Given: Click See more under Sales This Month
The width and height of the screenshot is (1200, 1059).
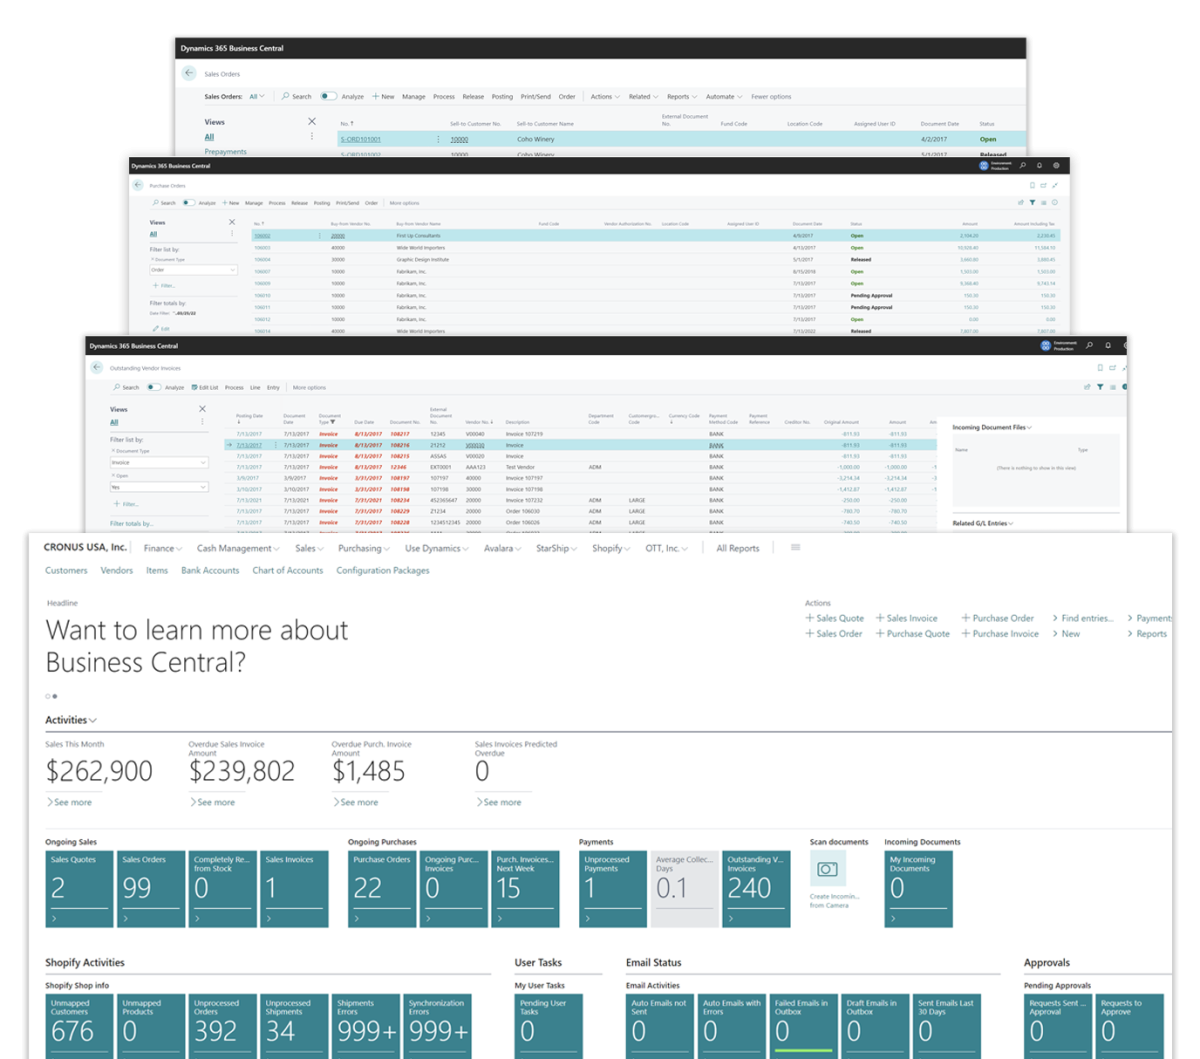Looking at the screenshot, I should click(69, 802).
